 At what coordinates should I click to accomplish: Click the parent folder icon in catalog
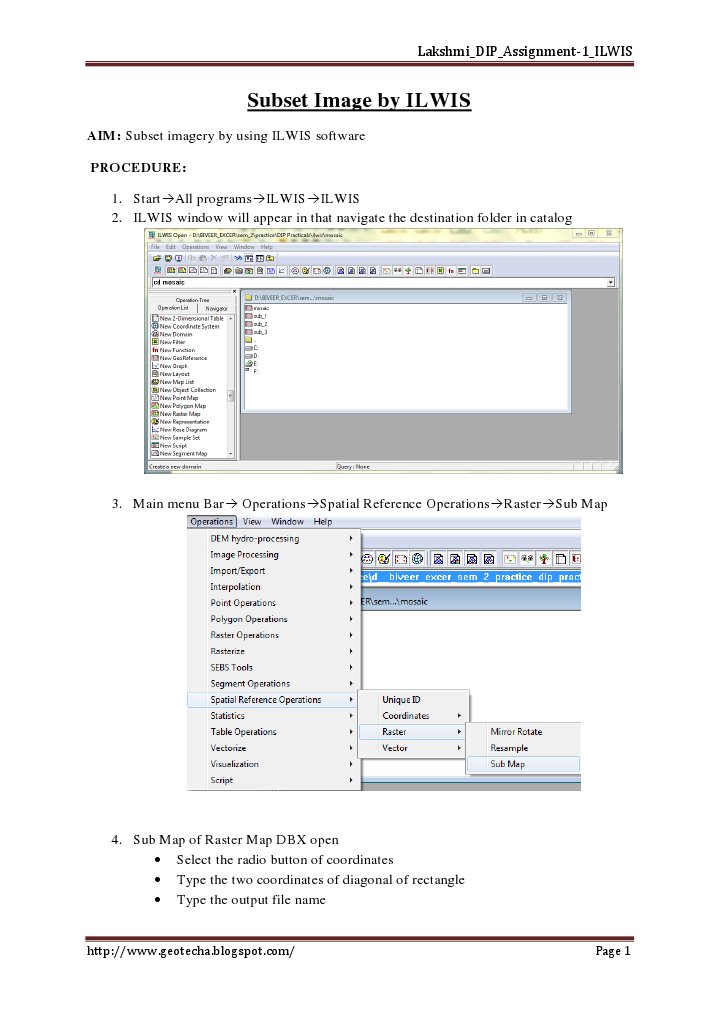click(x=250, y=339)
